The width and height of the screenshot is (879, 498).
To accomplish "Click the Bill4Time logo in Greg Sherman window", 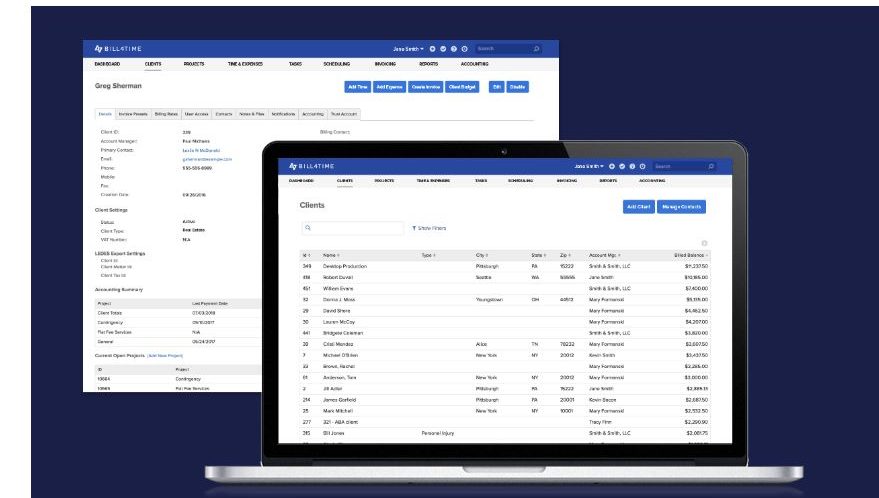I will [x=118, y=49].
